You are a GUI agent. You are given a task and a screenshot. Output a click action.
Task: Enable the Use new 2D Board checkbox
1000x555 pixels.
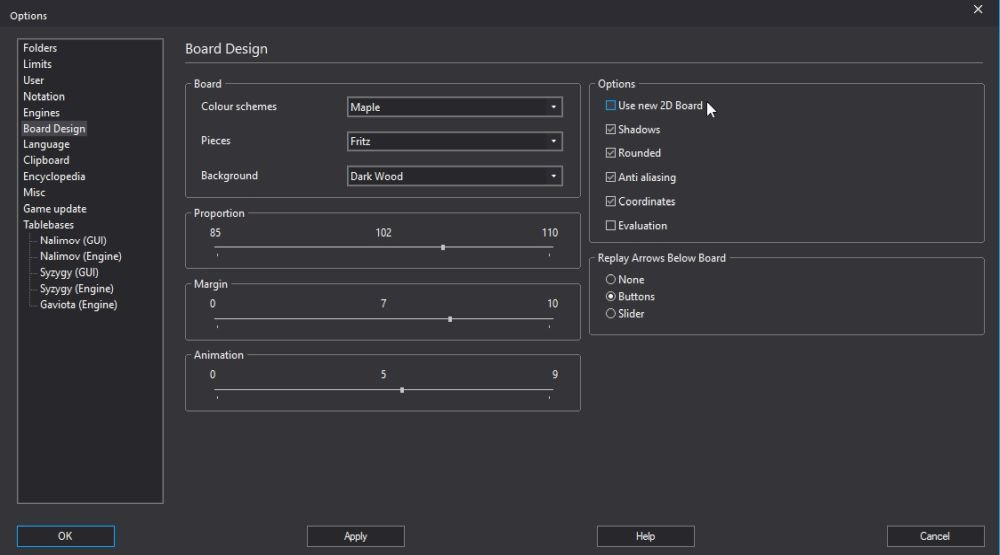611,105
